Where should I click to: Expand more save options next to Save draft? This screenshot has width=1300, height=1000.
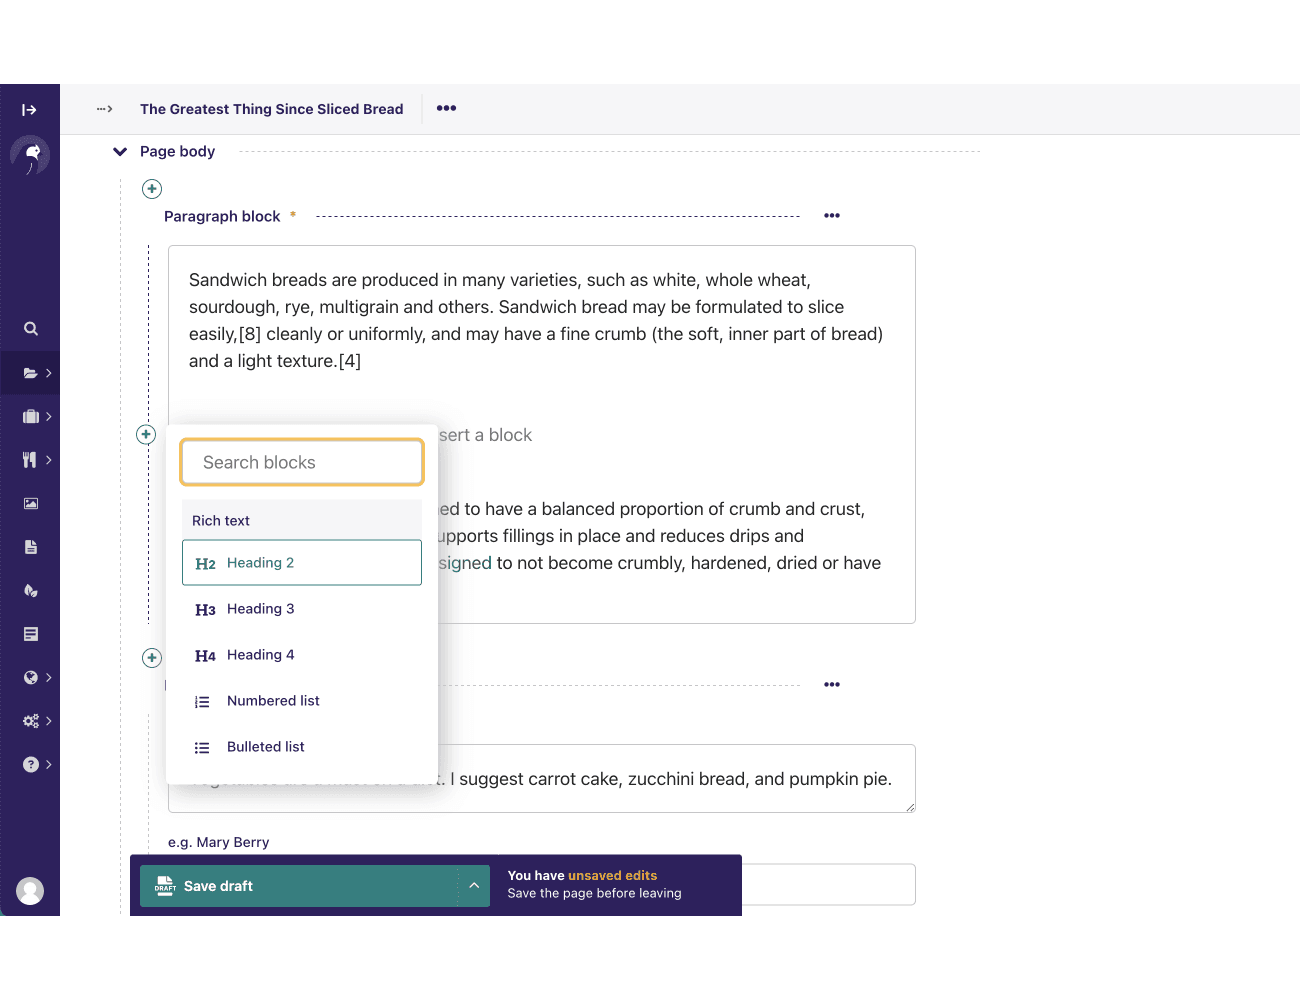coord(474,886)
